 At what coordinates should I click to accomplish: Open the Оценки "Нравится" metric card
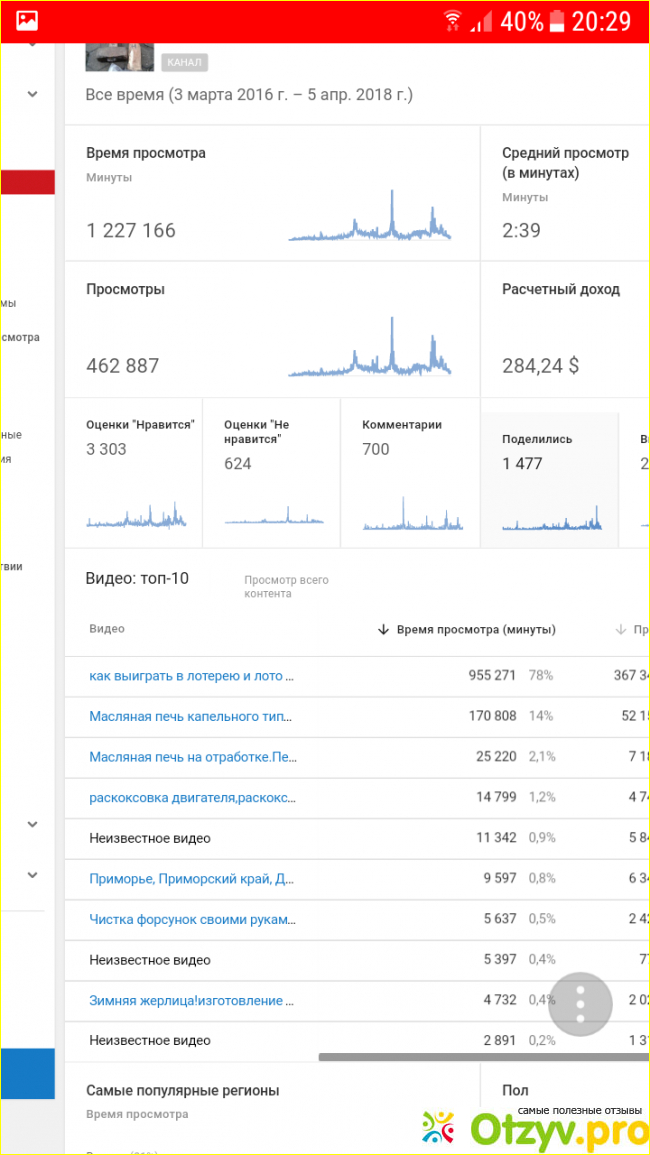pos(134,472)
